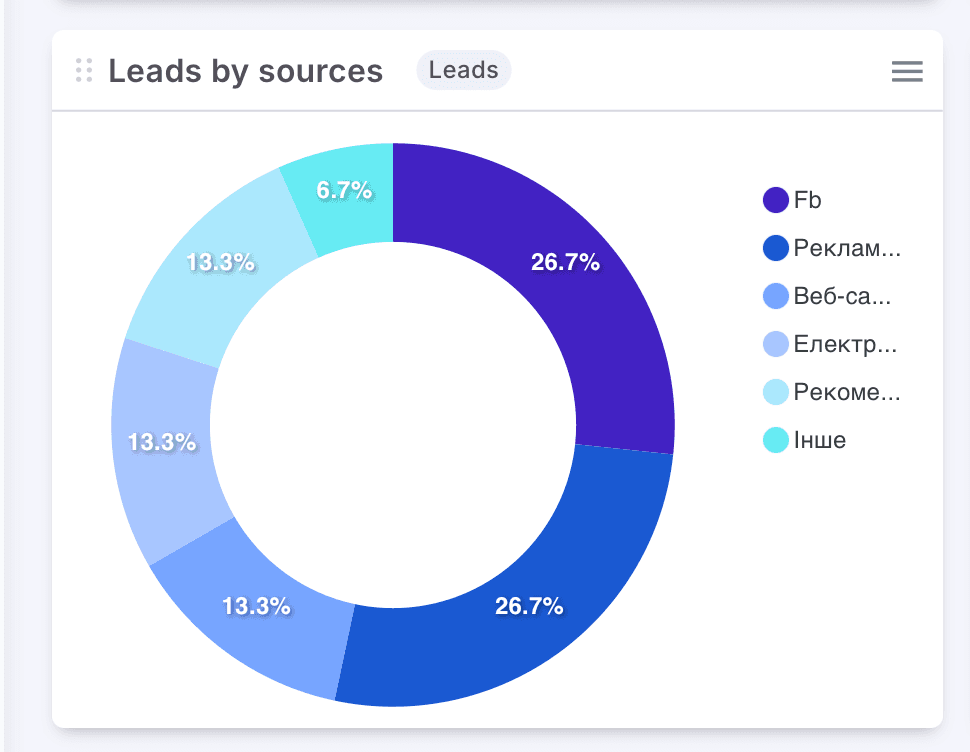Toggle the Веб-са... legend color dot
This screenshot has width=970, height=752.
point(776,296)
